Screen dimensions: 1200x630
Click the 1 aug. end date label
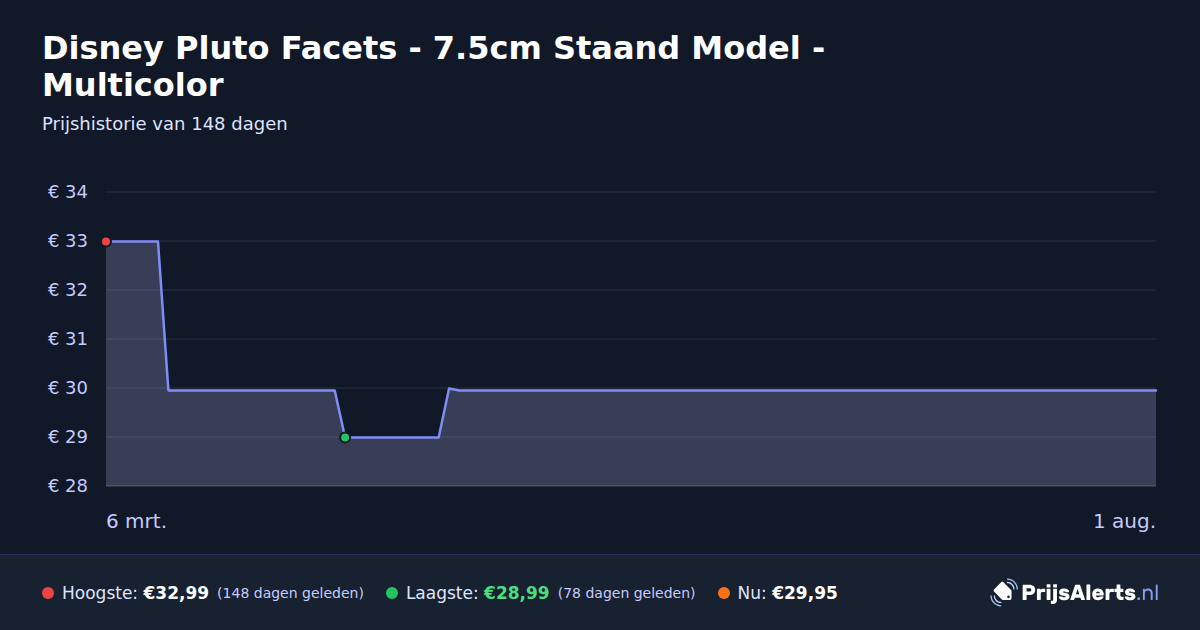pos(1124,521)
